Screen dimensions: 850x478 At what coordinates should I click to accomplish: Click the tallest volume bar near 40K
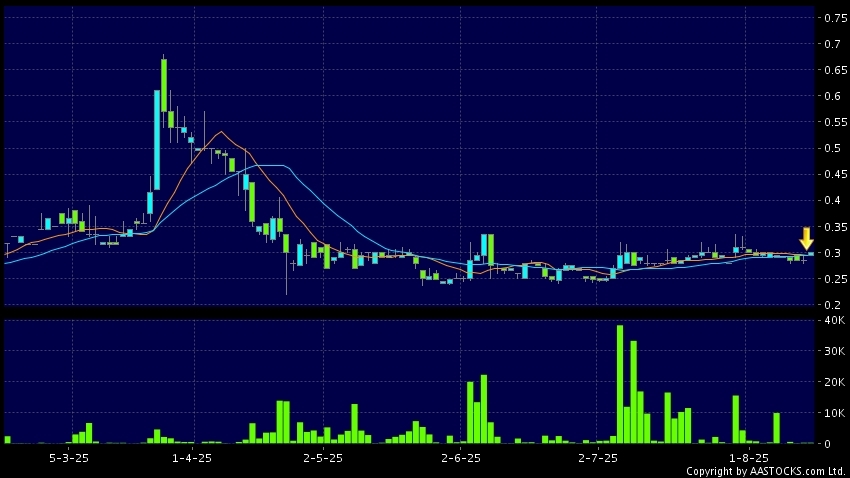(620, 384)
